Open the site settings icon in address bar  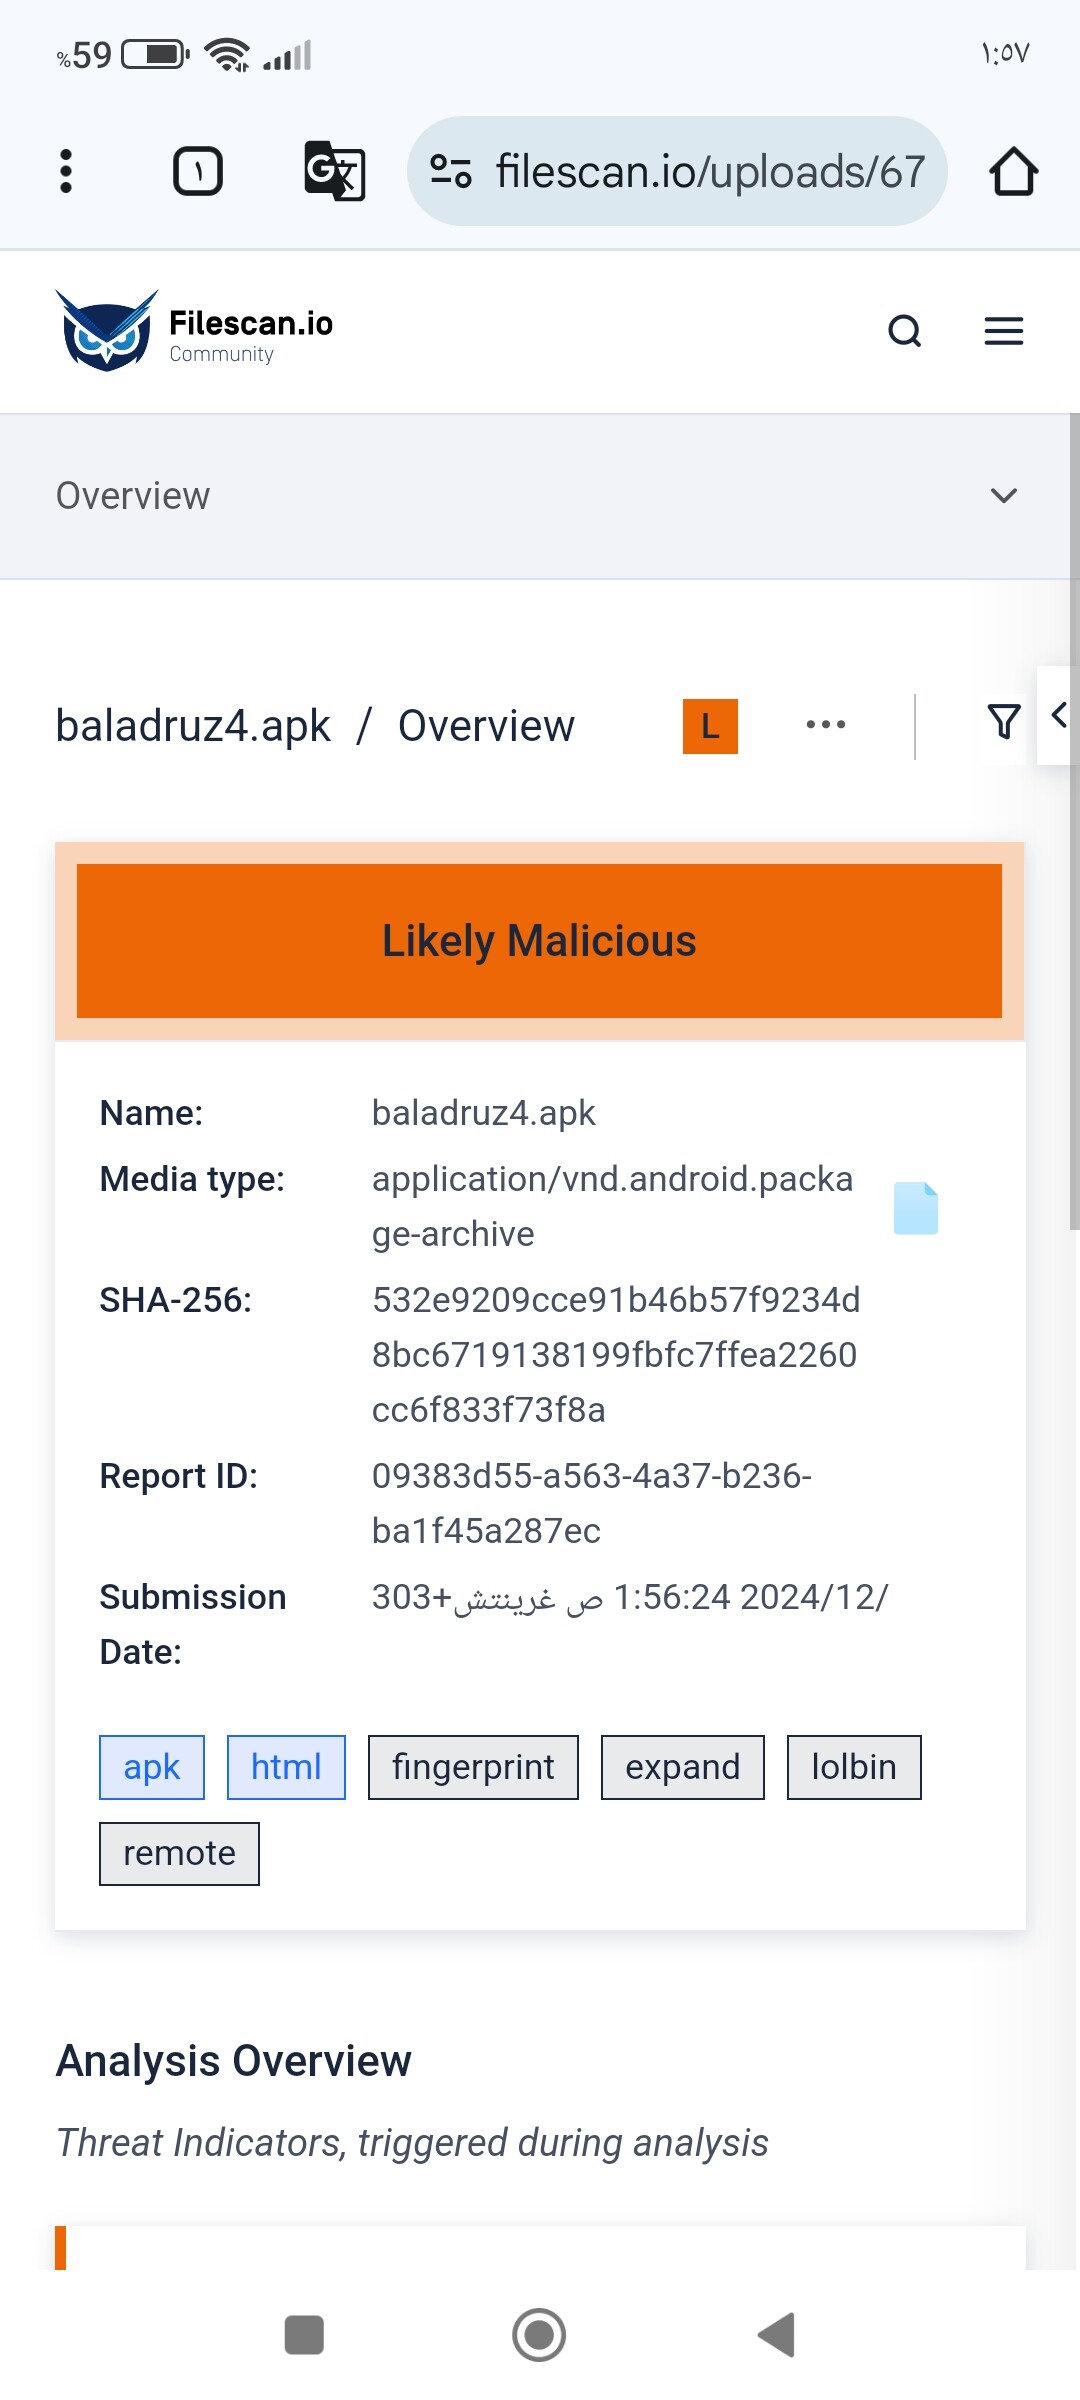[x=451, y=171]
